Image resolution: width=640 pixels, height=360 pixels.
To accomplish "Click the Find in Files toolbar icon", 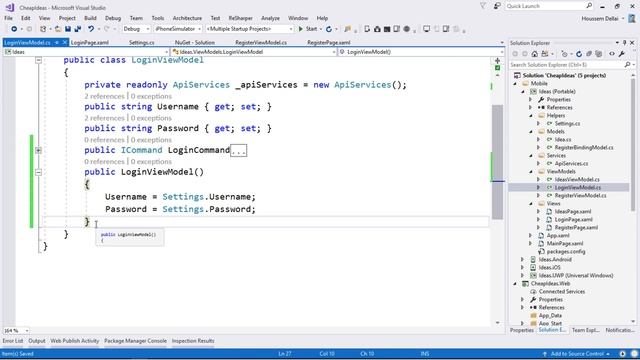I will [347, 29].
